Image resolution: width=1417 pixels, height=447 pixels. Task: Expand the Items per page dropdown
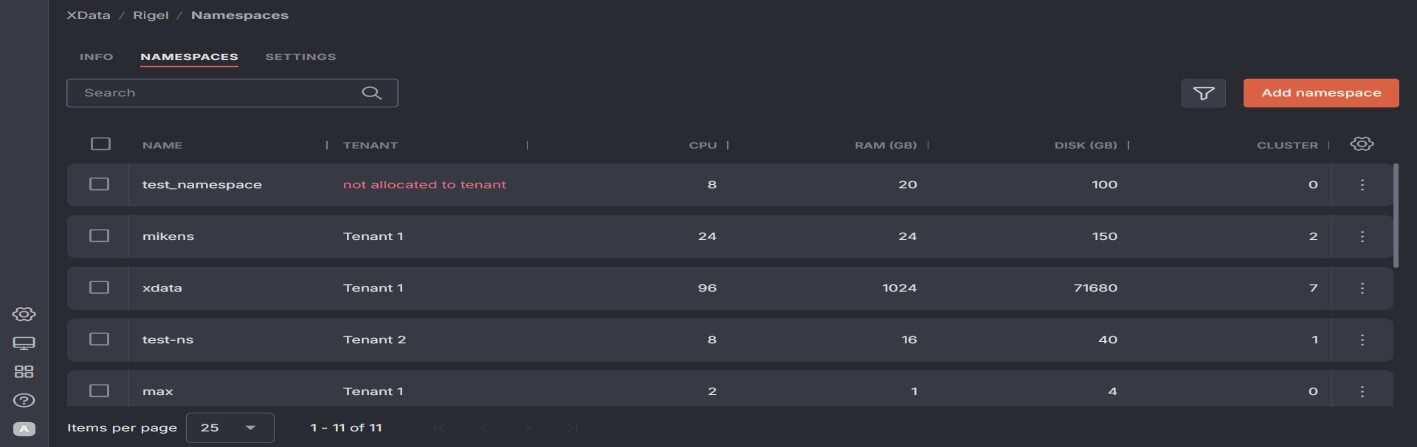pyautogui.click(x=229, y=428)
